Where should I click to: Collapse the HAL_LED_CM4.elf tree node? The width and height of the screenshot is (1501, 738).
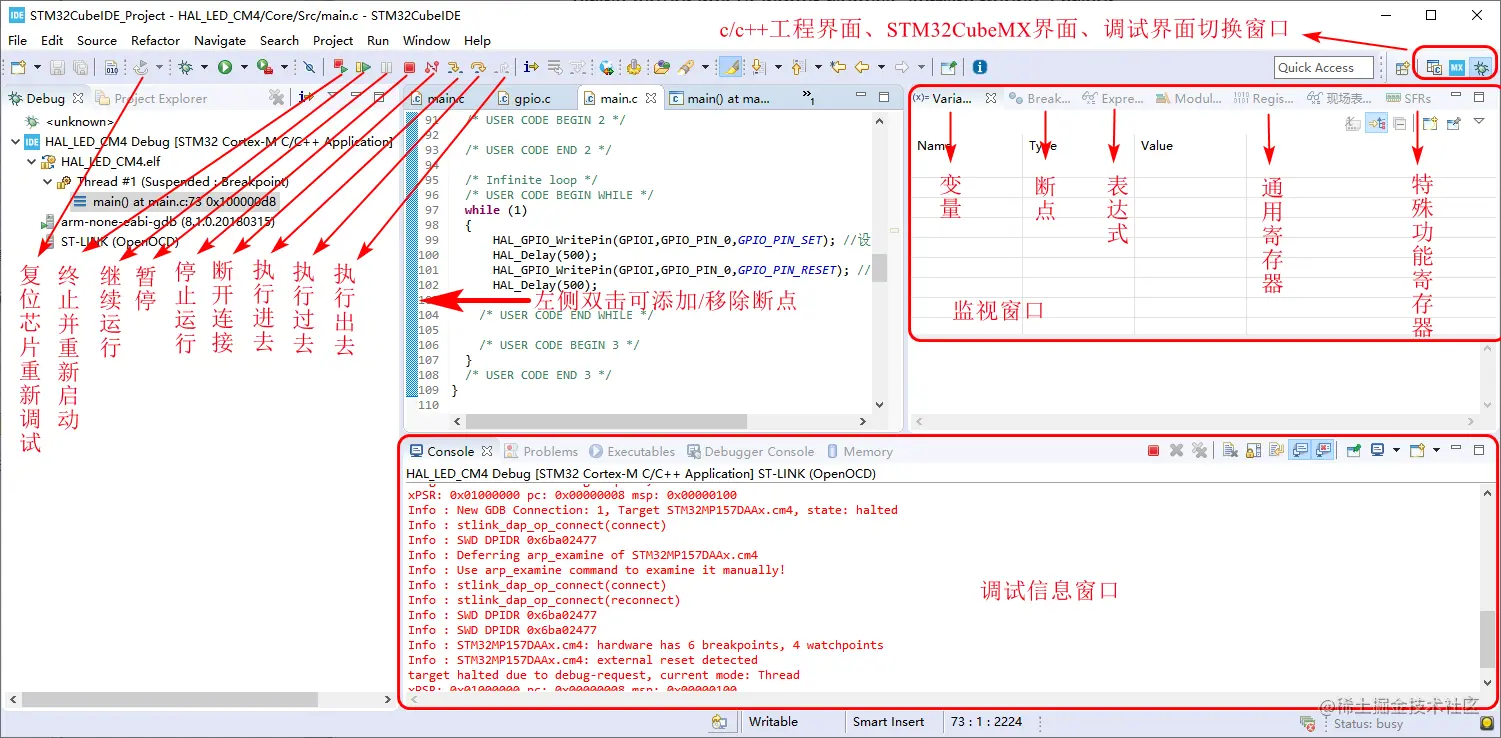(31, 162)
